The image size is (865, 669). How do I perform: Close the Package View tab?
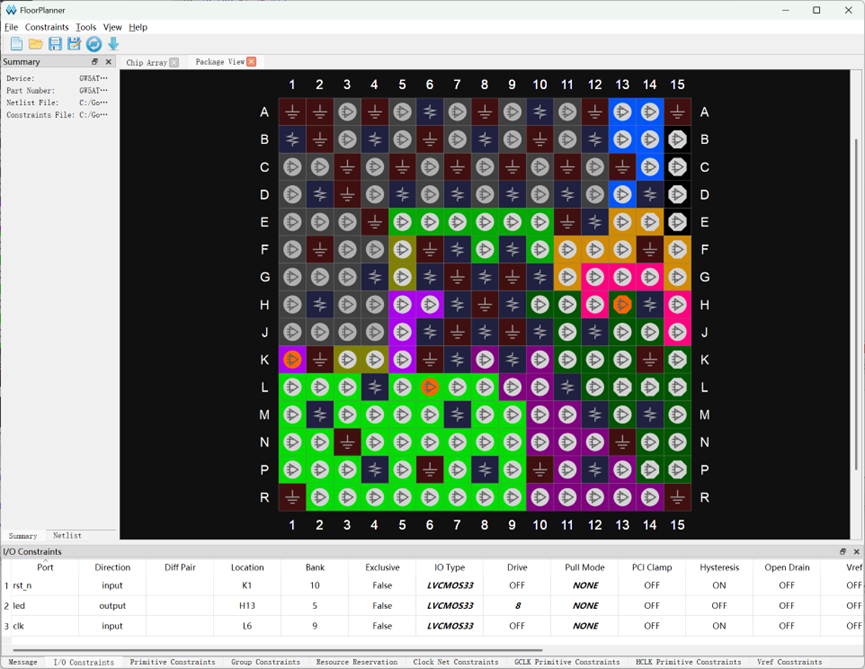tap(252, 62)
